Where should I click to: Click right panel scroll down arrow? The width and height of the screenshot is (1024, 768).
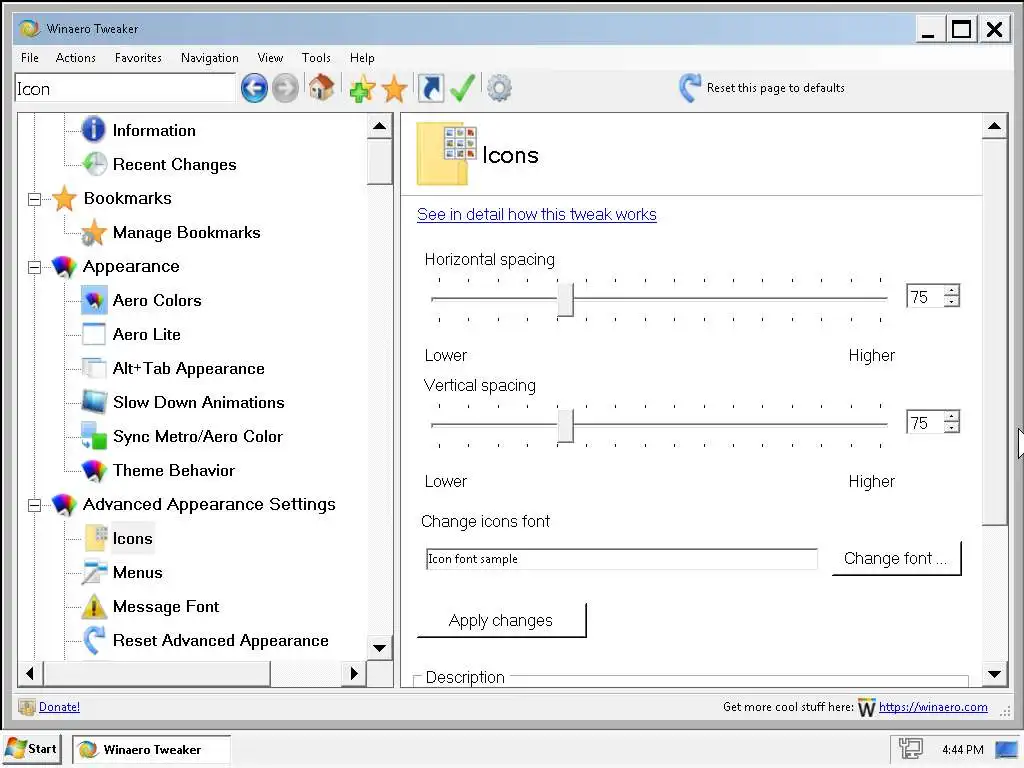pos(995,674)
